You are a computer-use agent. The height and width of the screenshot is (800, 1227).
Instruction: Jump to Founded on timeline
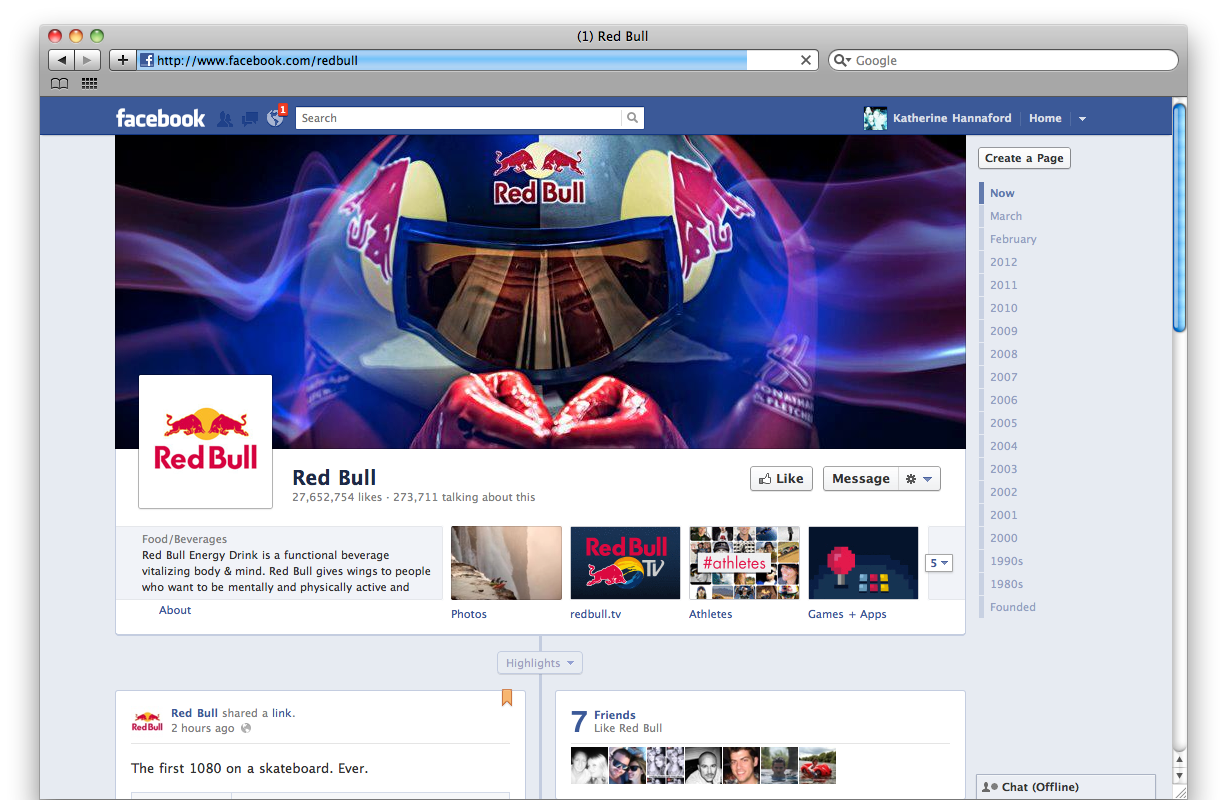click(1013, 607)
